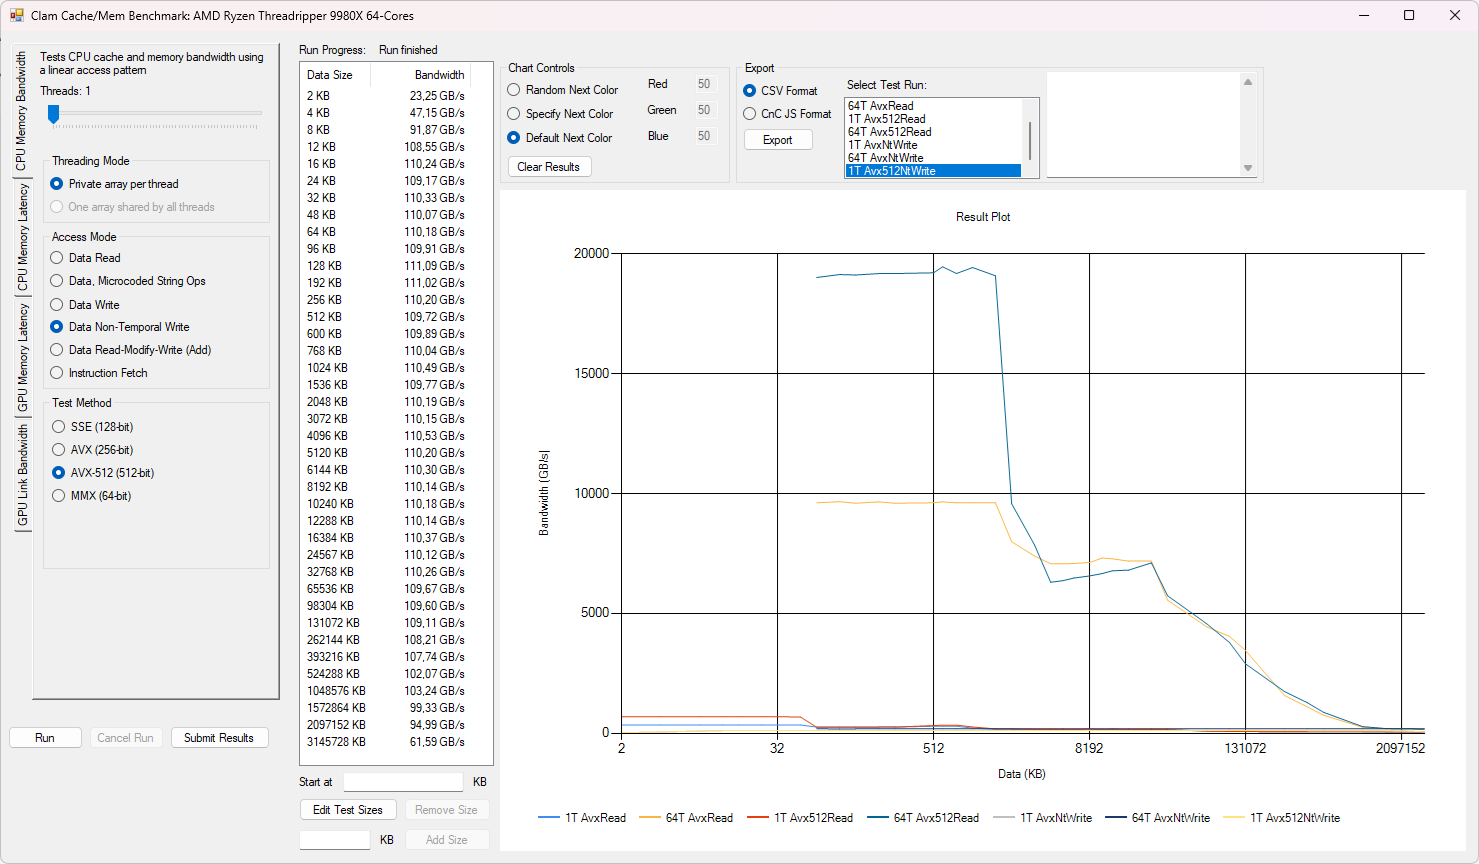1479x864 pixels.
Task: Click the Data Size column header
Action: click(335, 75)
